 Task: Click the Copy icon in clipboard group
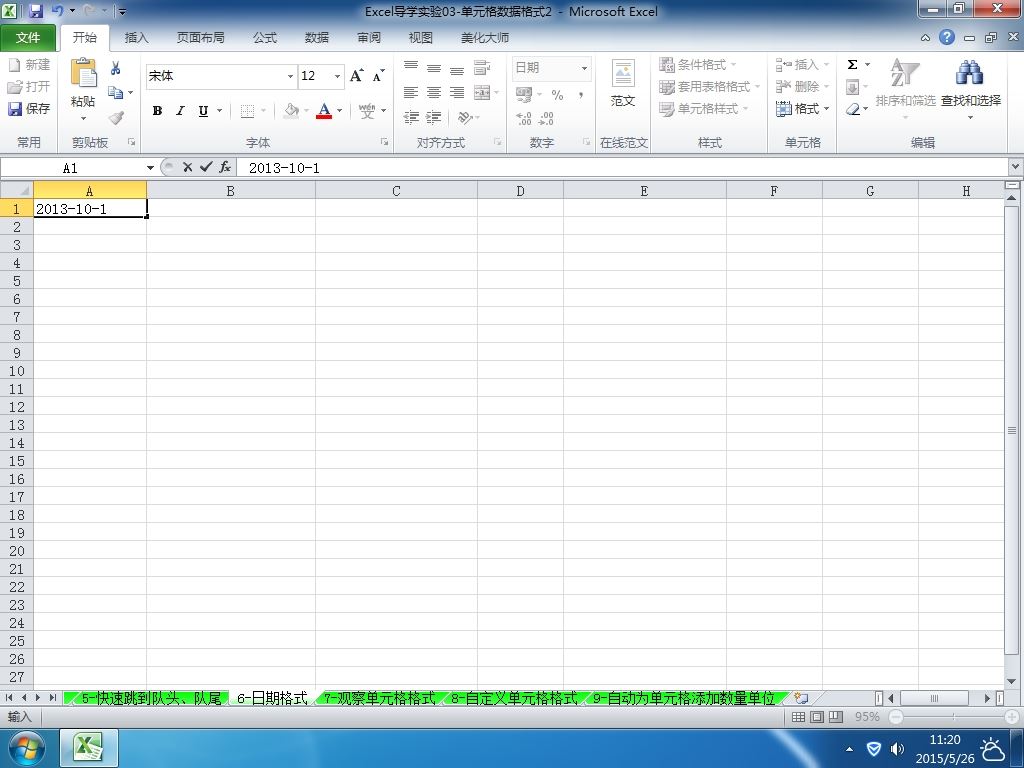116,93
